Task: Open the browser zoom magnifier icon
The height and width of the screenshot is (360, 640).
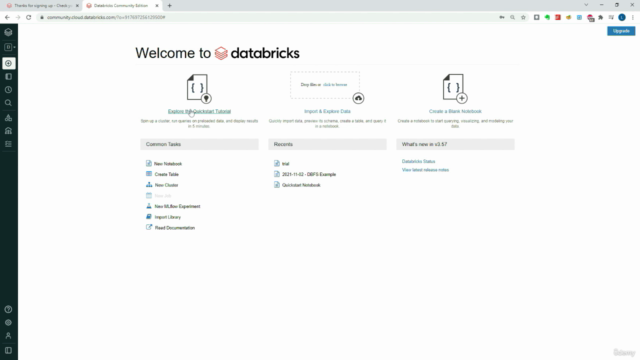Action: (513, 18)
